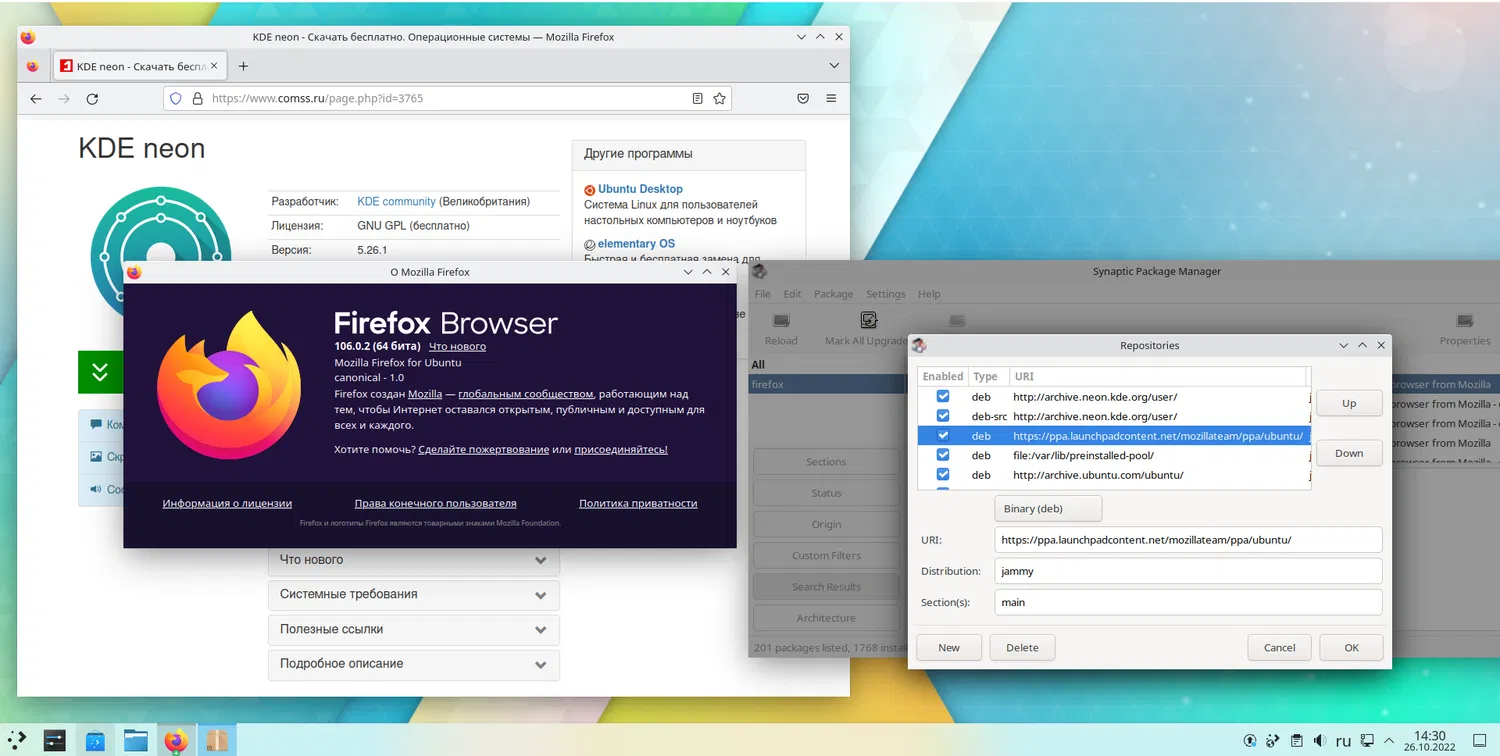Viewport: 1500px width, 756px height.
Task: Expand the Подробное описание section
Action: click(414, 664)
